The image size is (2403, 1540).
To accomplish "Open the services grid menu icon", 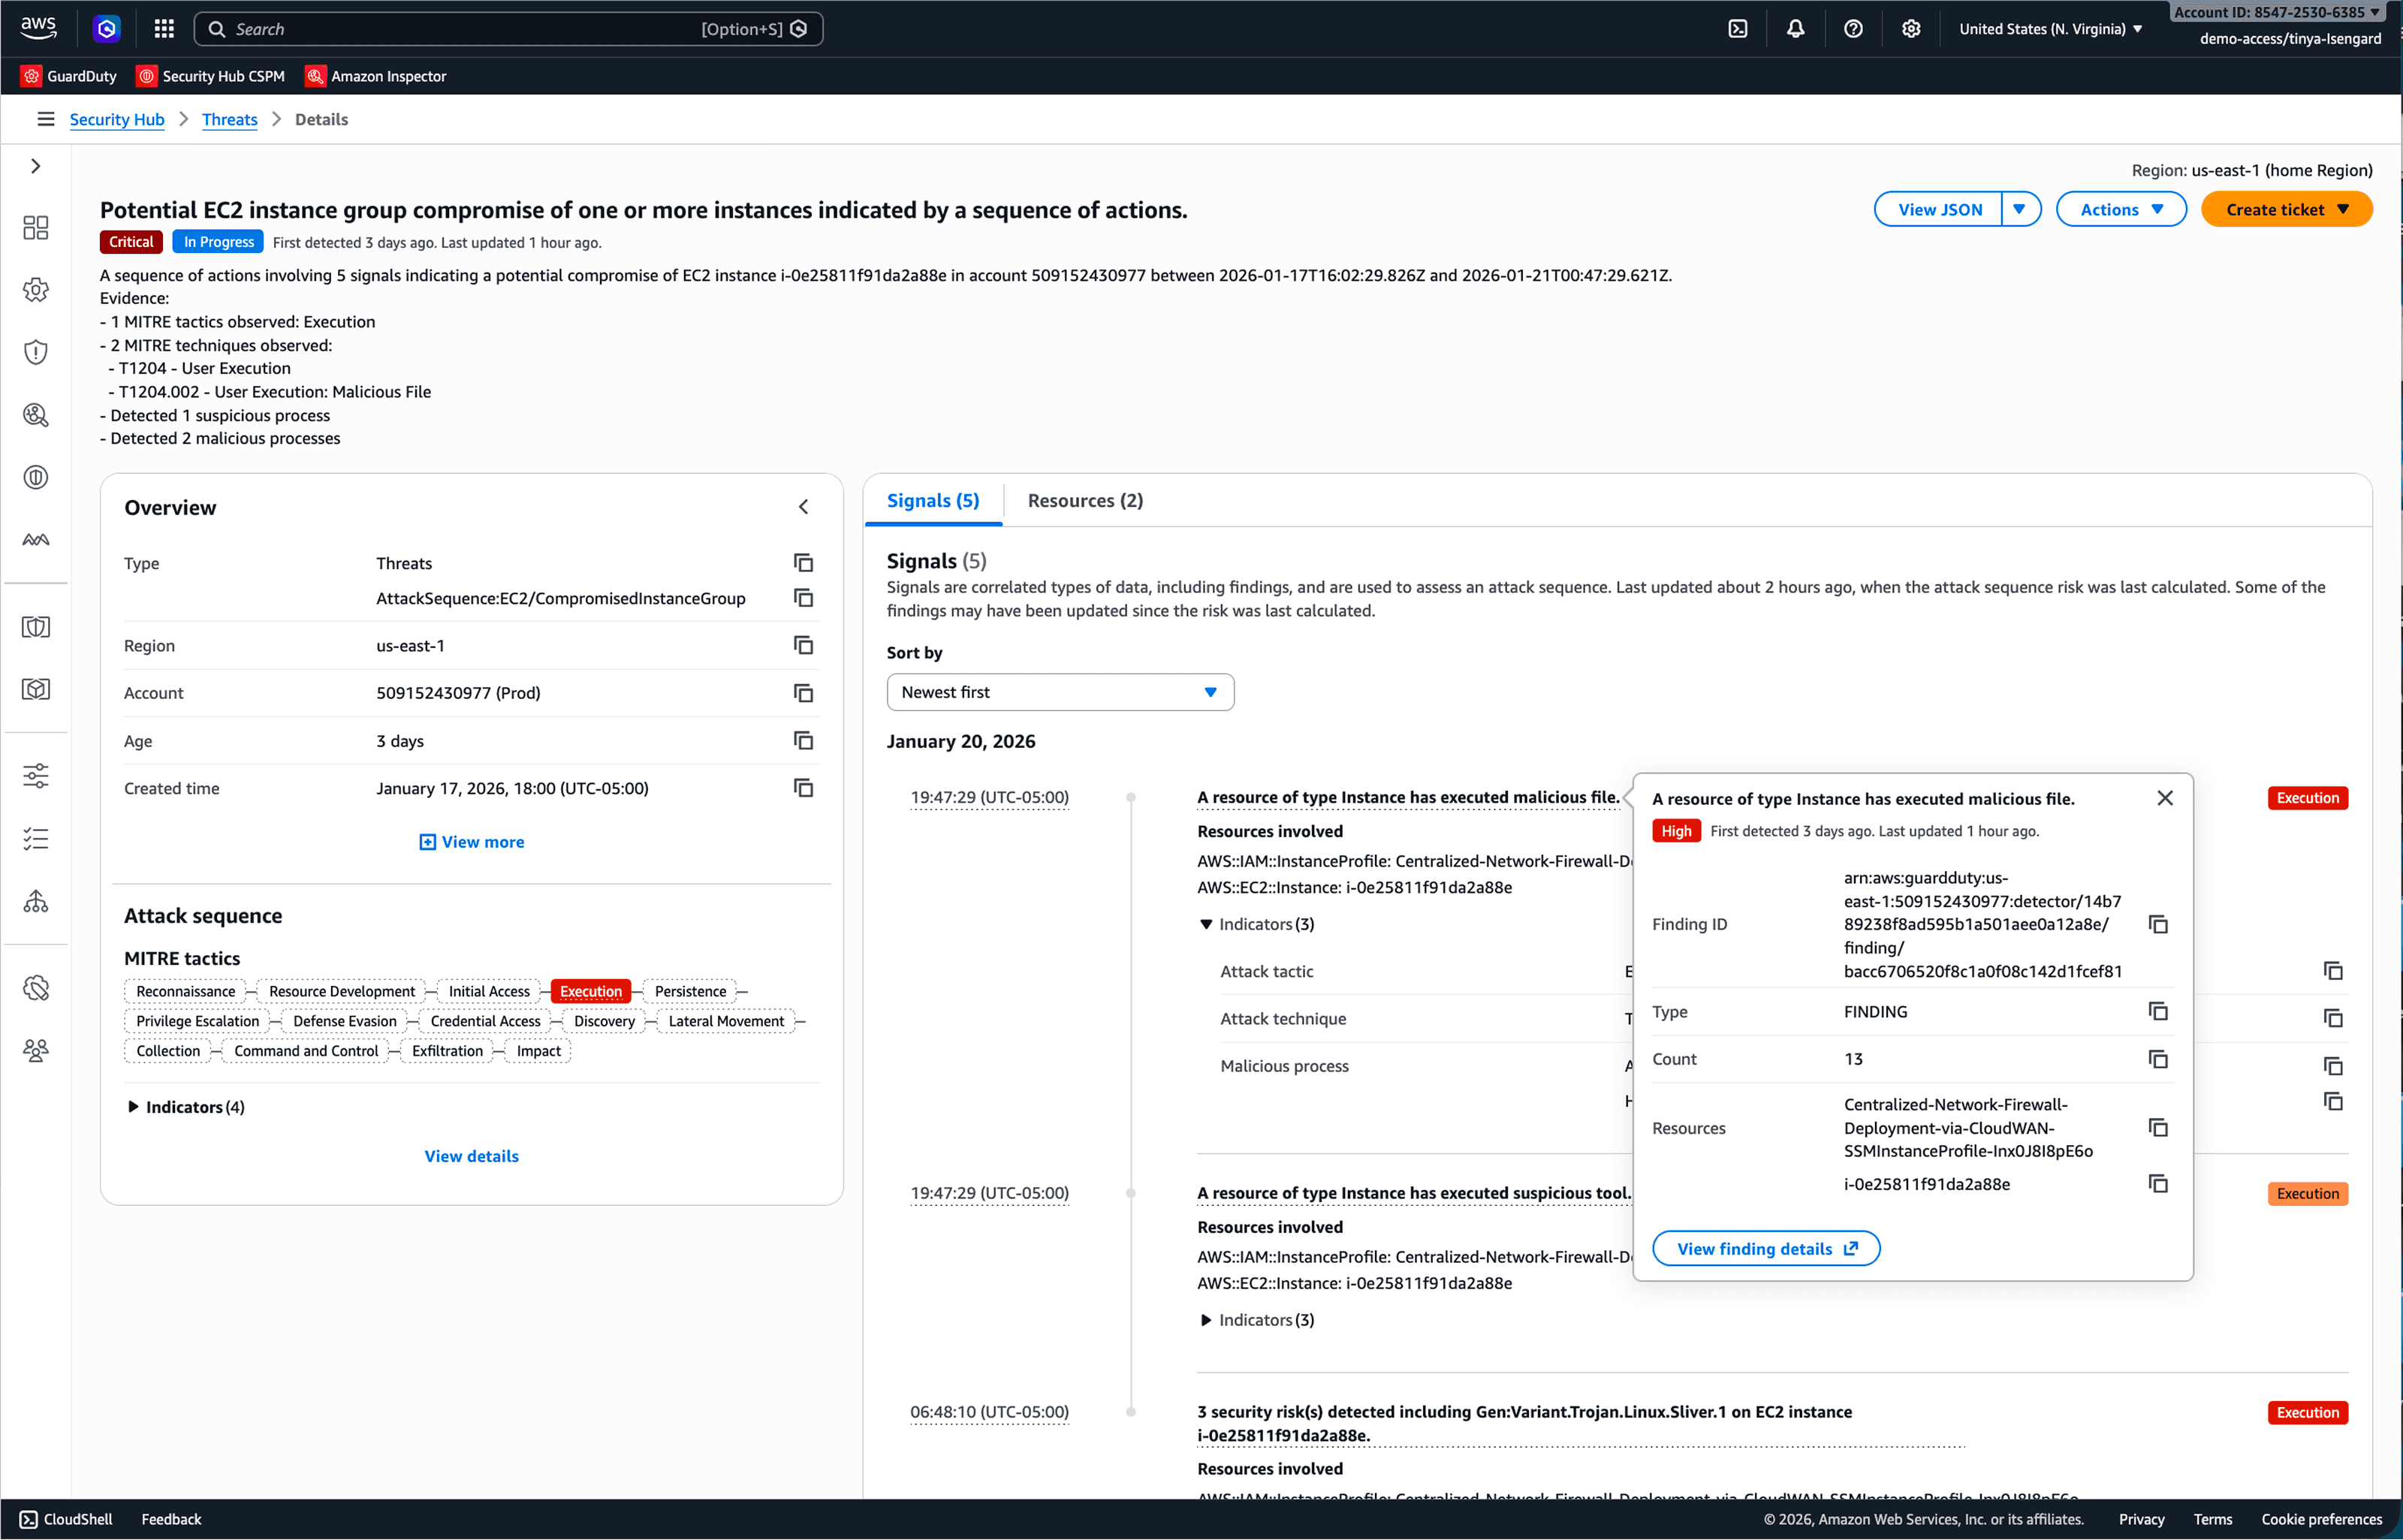I will point(164,29).
